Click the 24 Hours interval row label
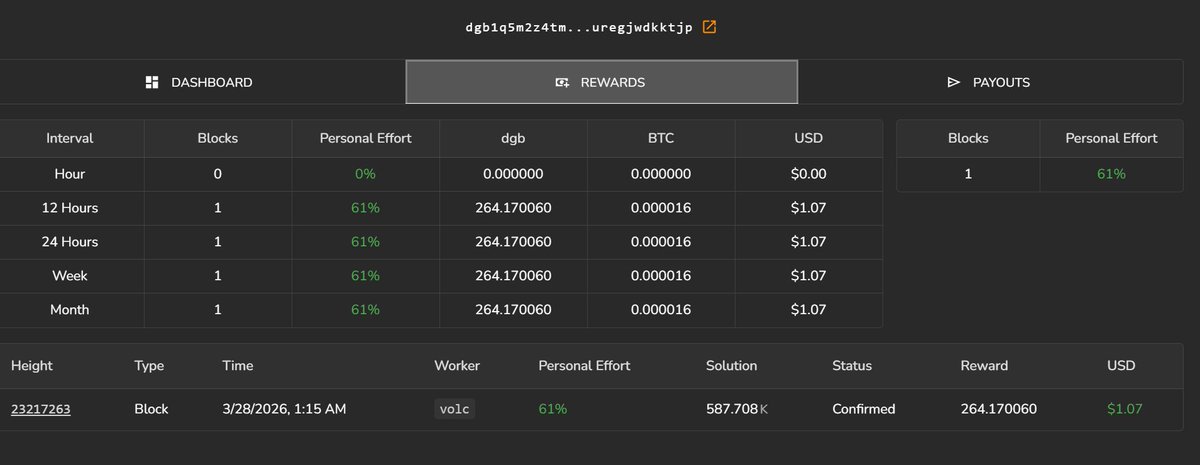The height and width of the screenshot is (465, 1200). (70, 242)
